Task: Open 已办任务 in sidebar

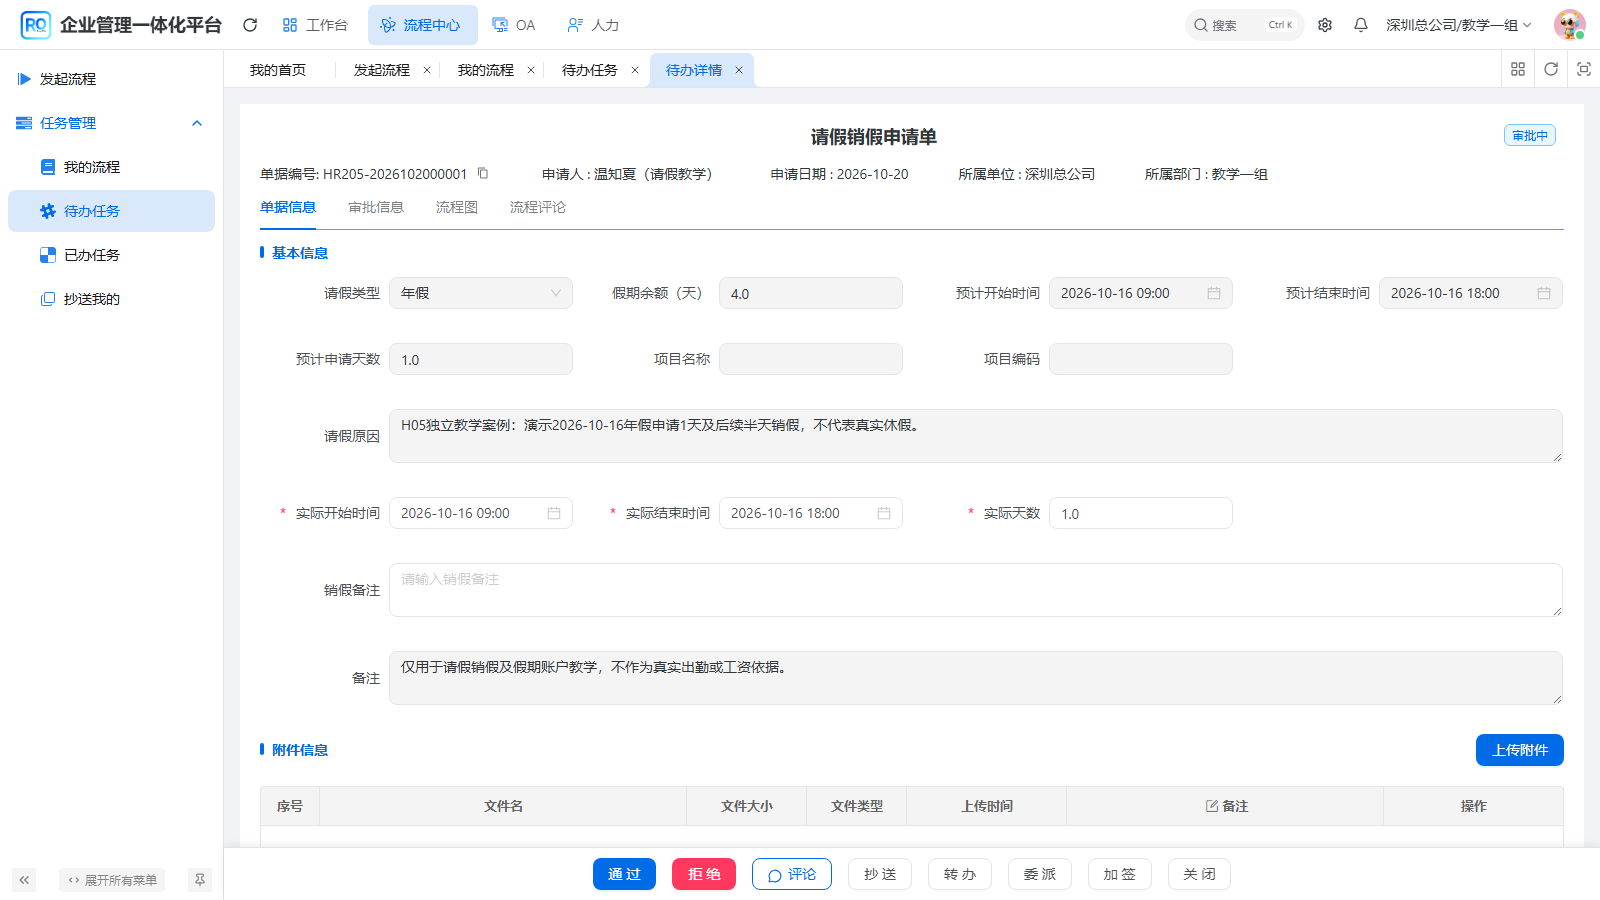Action: pyautogui.click(x=112, y=255)
